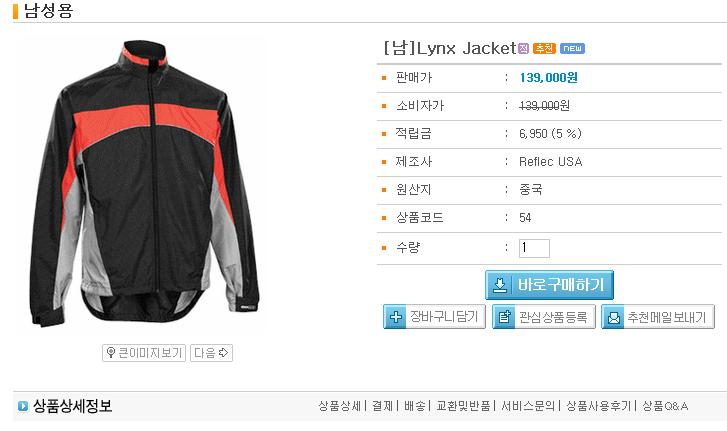Click the download icon on 바로구매하기 button
727x431 pixels.
click(499, 285)
